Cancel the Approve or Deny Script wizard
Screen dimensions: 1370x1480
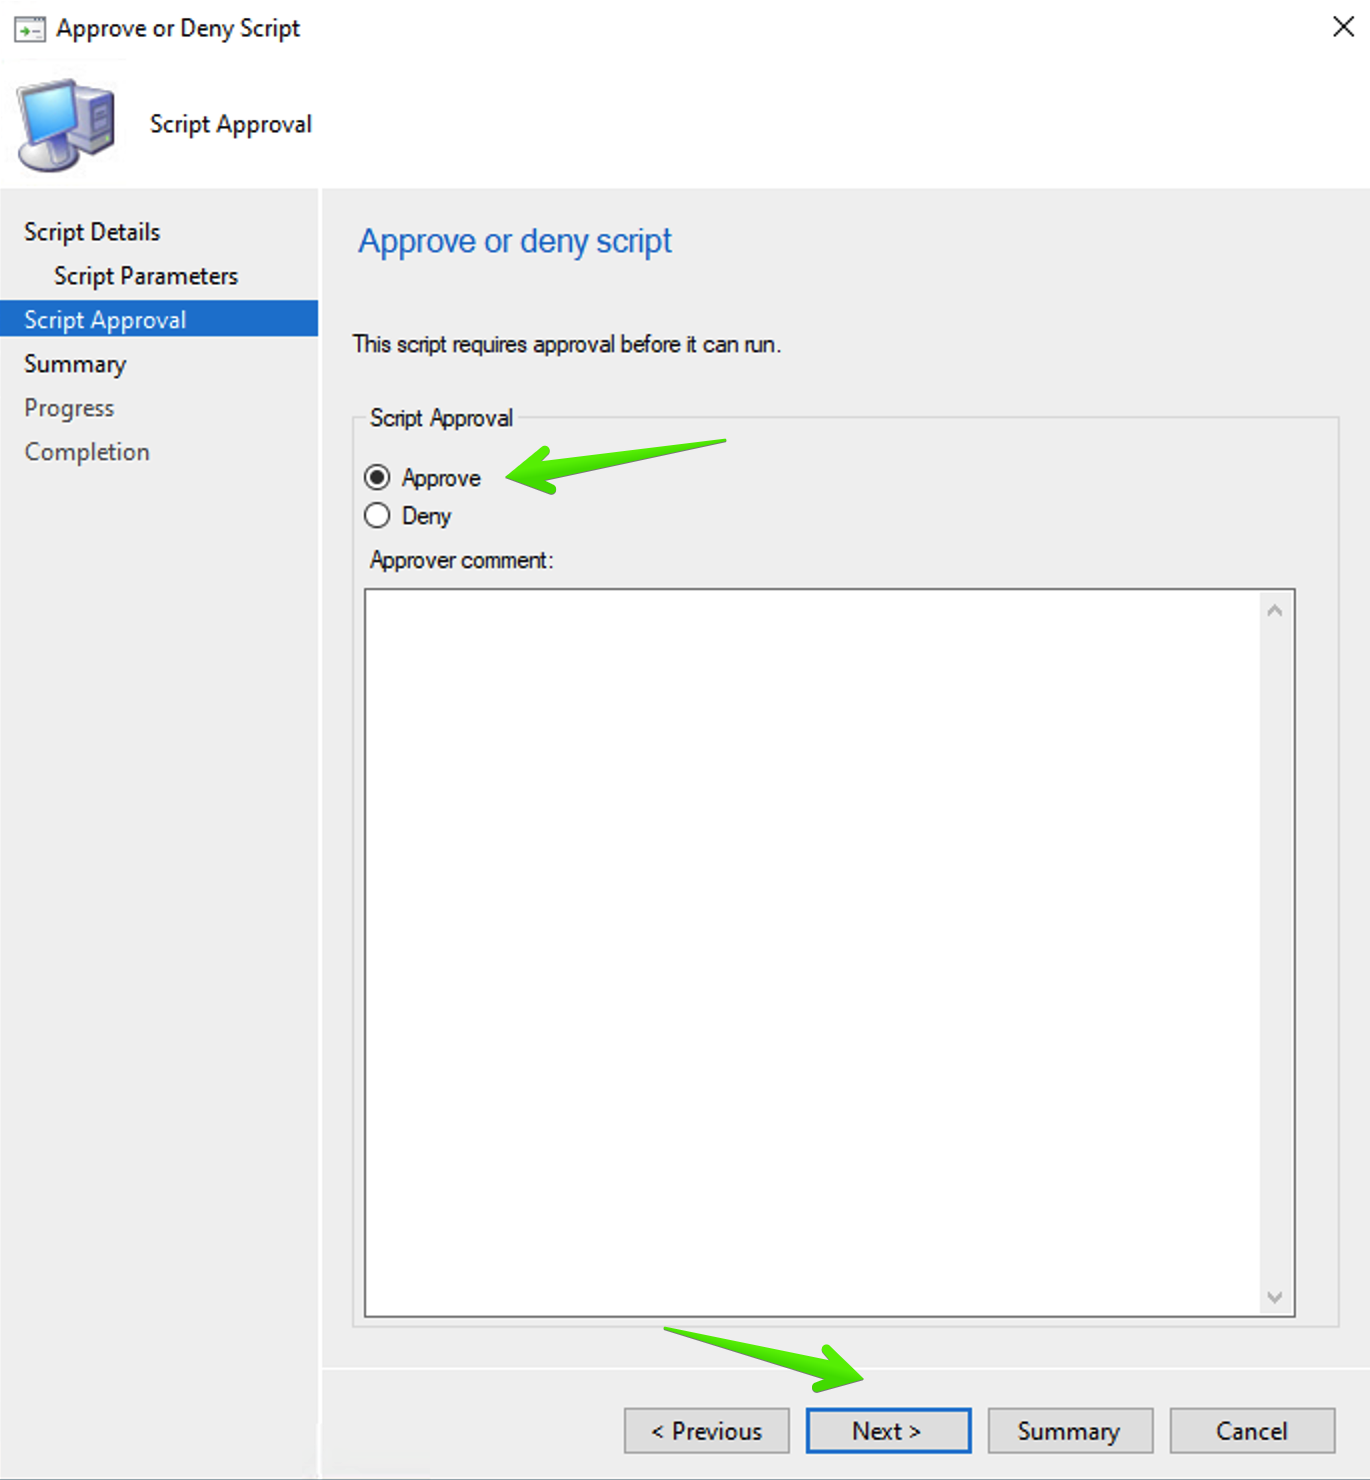pyautogui.click(x=1252, y=1431)
